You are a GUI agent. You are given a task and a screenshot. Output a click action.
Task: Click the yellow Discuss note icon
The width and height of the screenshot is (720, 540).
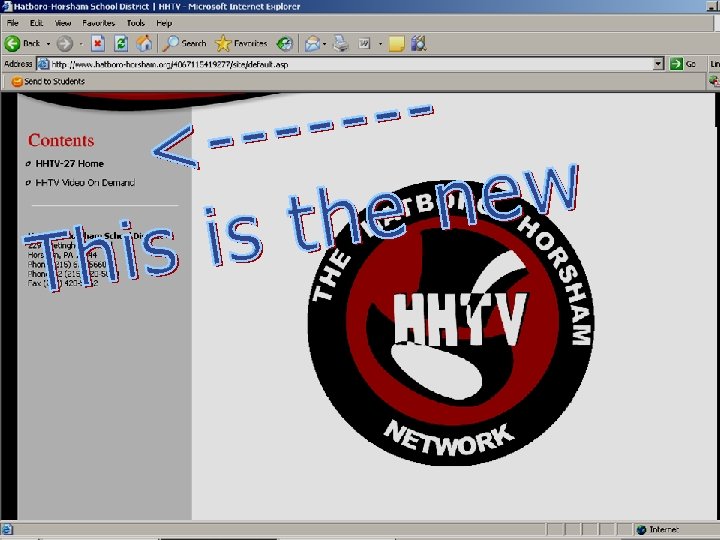pos(396,44)
